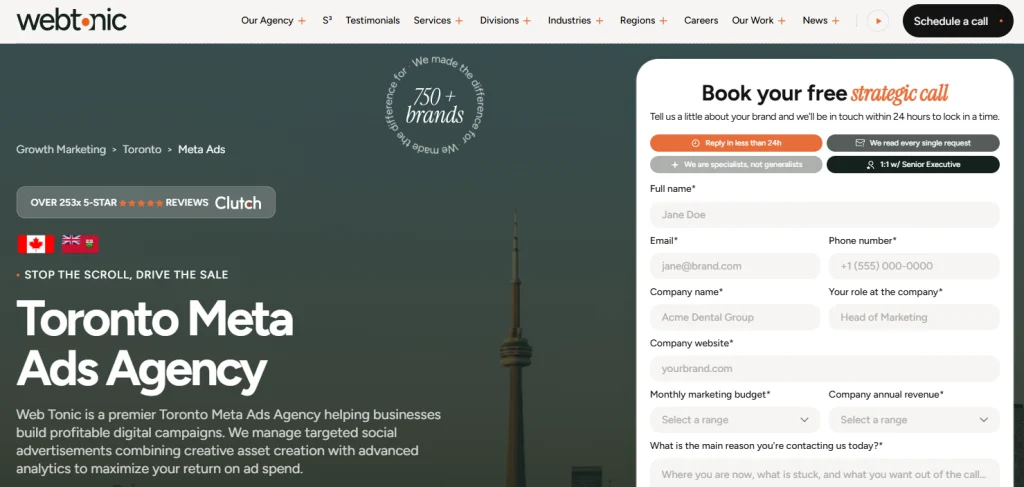Click the five orange stars rating

click(141, 203)
